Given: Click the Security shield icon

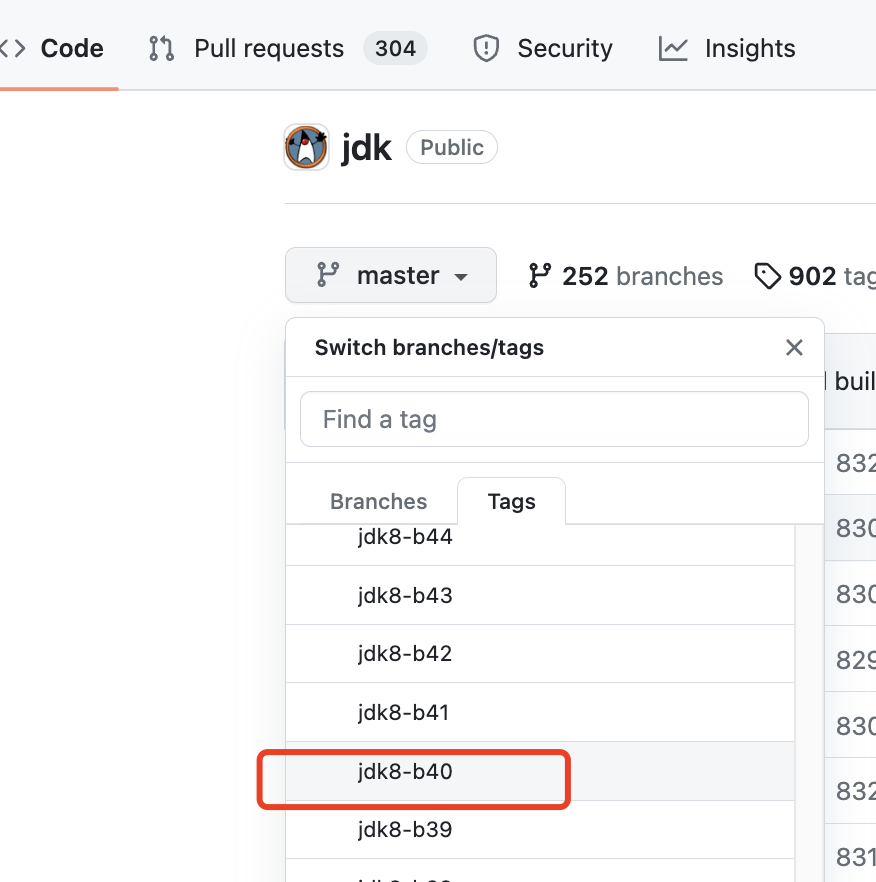Looking at the screenshot, I should 486,48.
